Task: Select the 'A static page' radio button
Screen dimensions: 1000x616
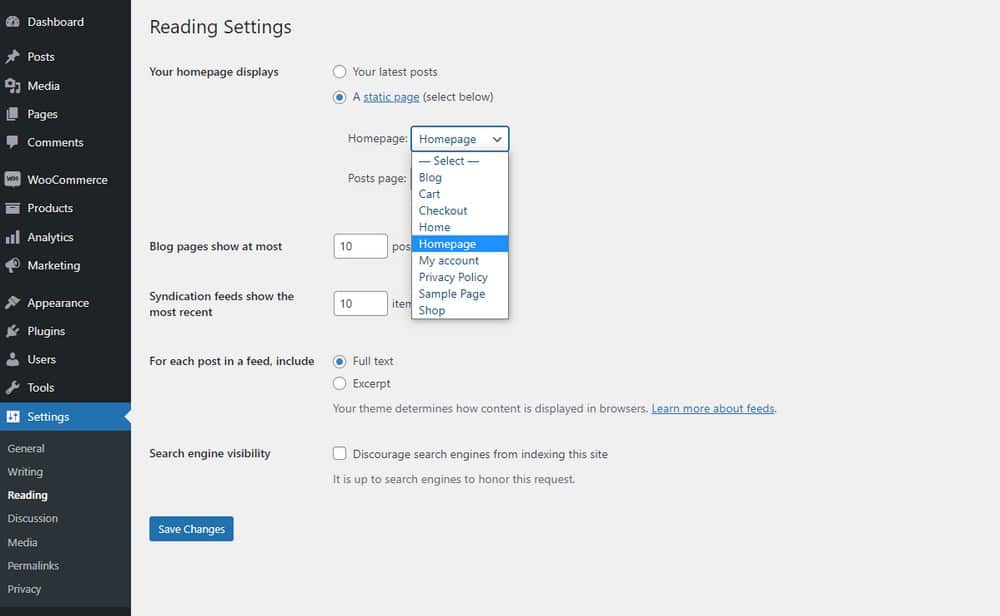Action: [x=339, y=97]
